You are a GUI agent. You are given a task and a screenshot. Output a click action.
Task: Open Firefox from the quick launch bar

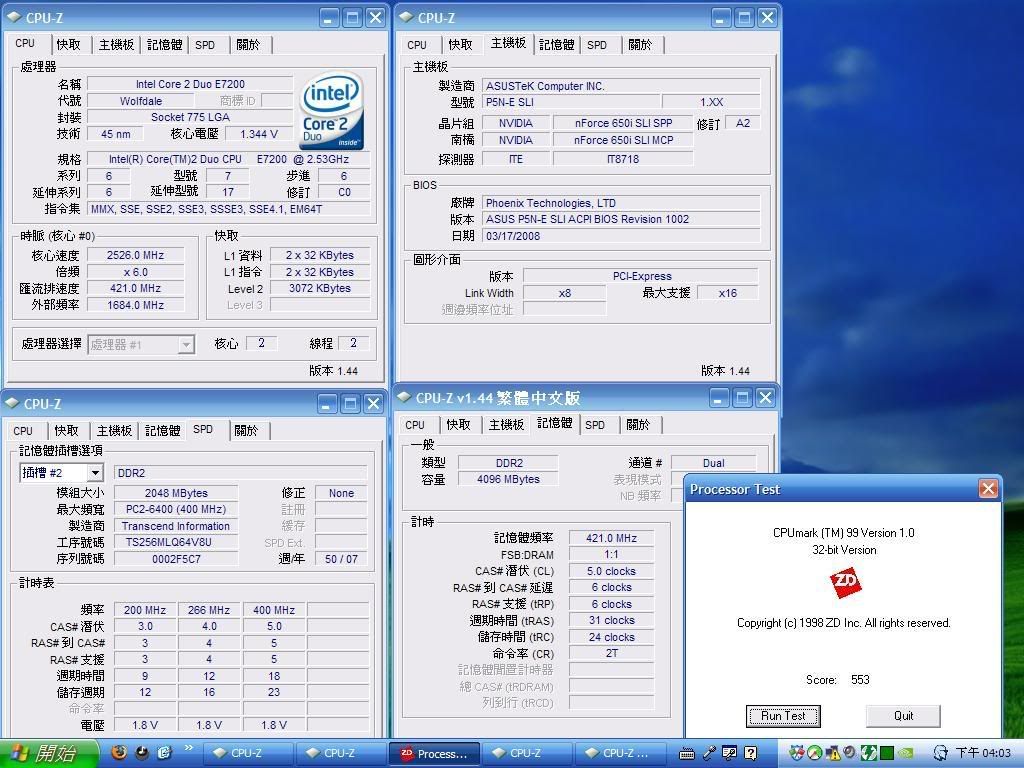119,753
